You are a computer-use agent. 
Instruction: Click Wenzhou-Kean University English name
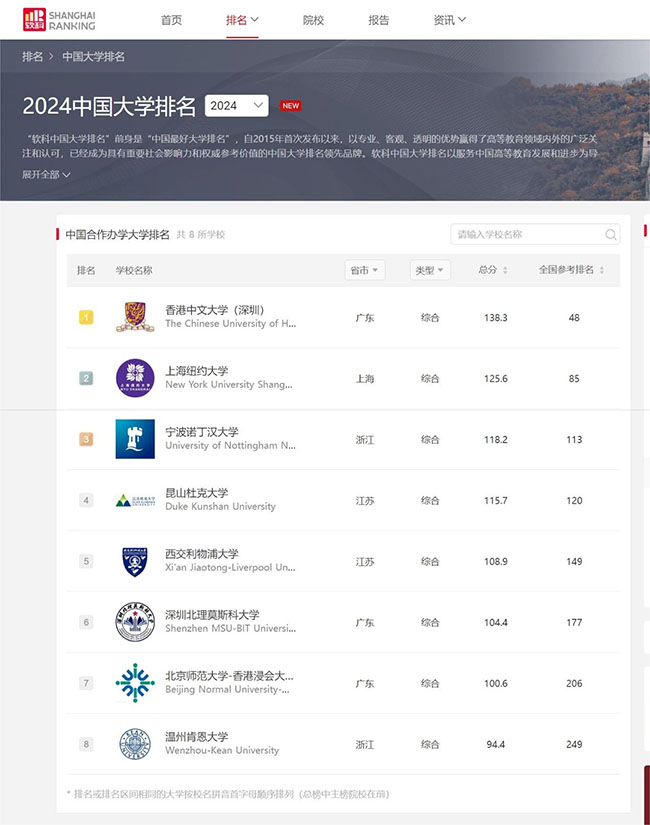[x=222, y=750]
